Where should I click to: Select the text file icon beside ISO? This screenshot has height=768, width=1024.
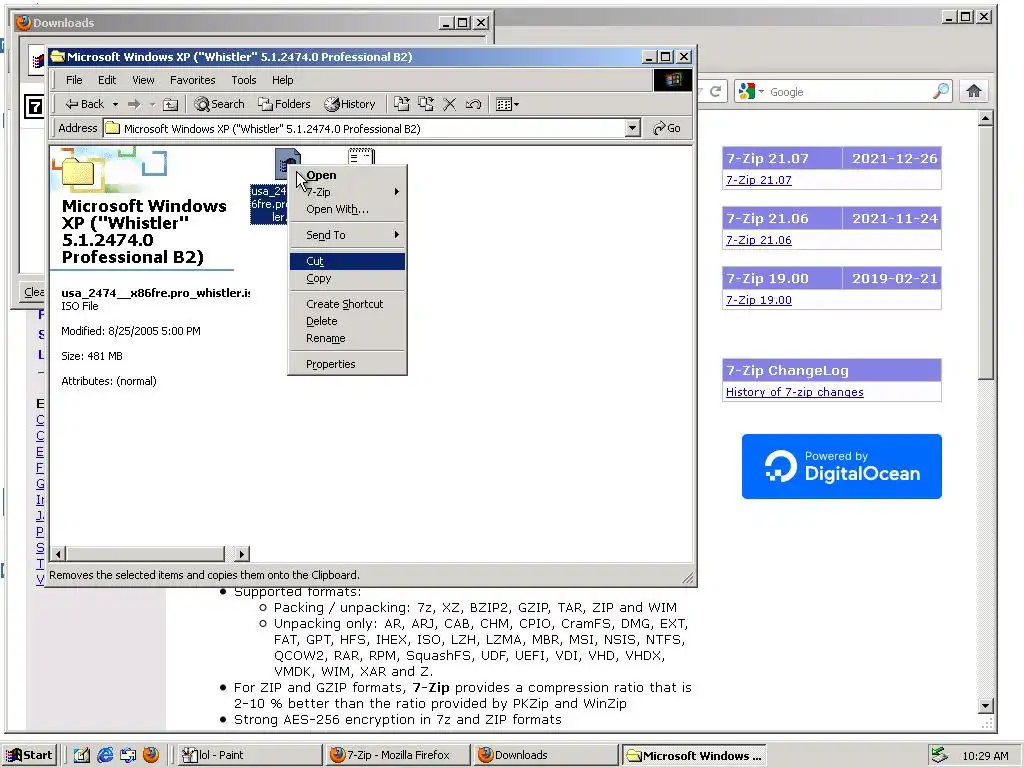tap(361, 157)
